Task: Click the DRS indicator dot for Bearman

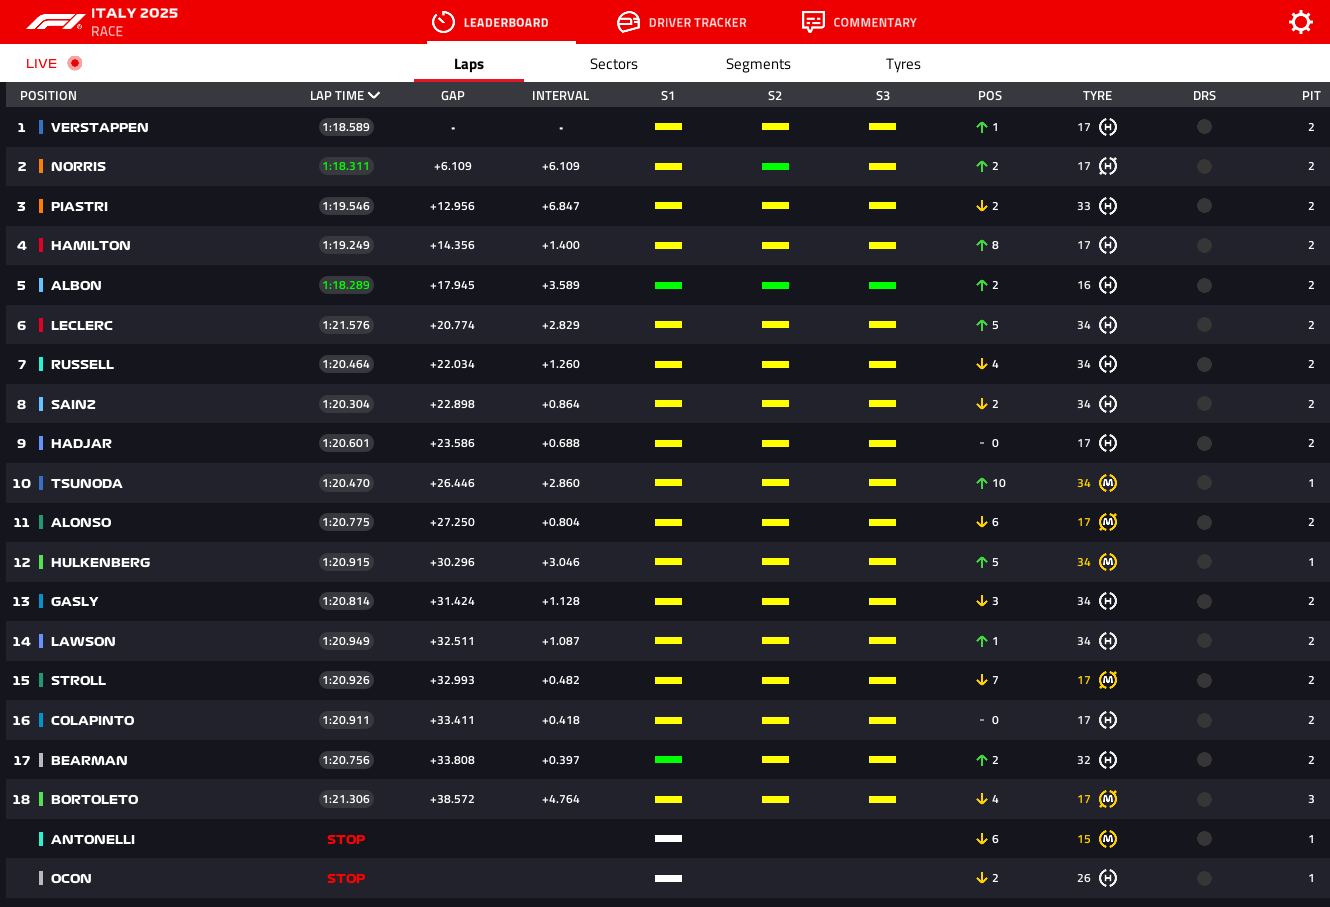Action: [x=1204, y=760]
